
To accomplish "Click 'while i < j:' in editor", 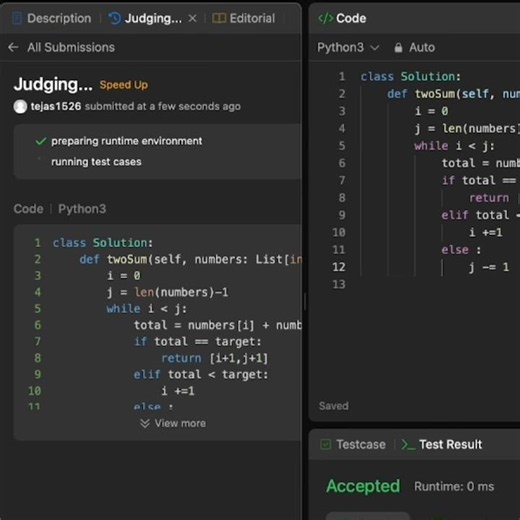I will pos(454,146).
